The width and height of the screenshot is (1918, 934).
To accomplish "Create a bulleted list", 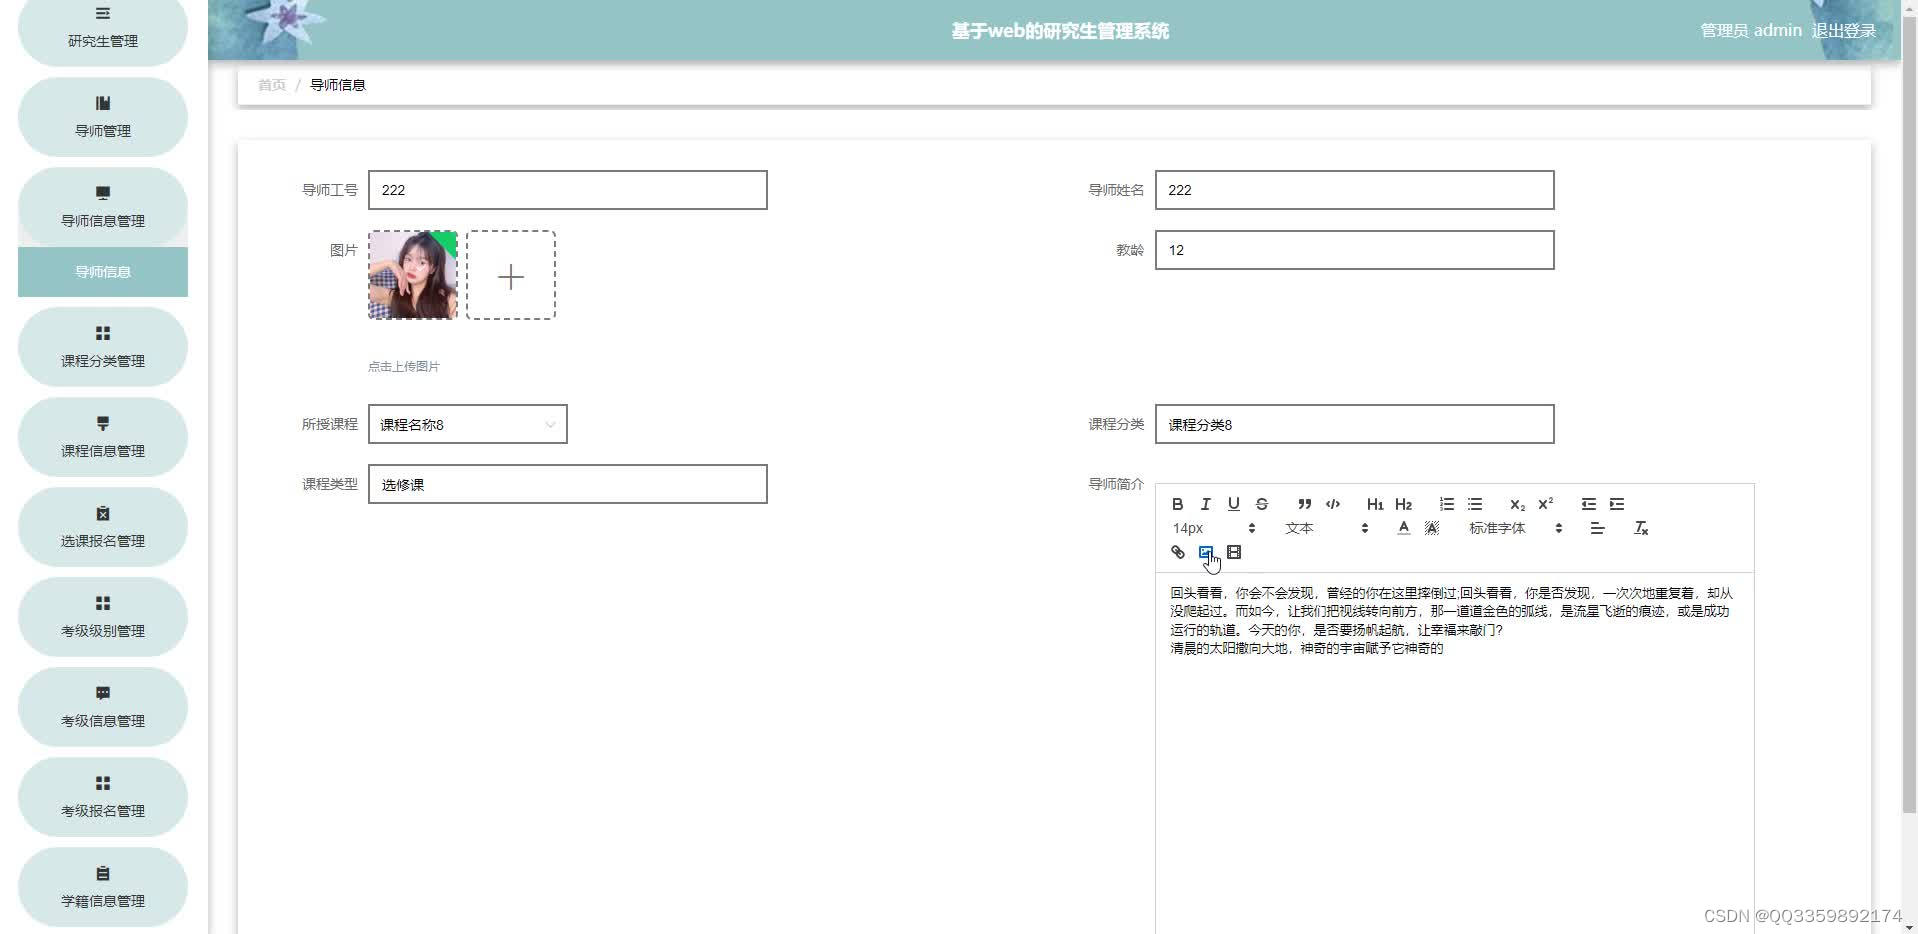I will coord(1474,504).
